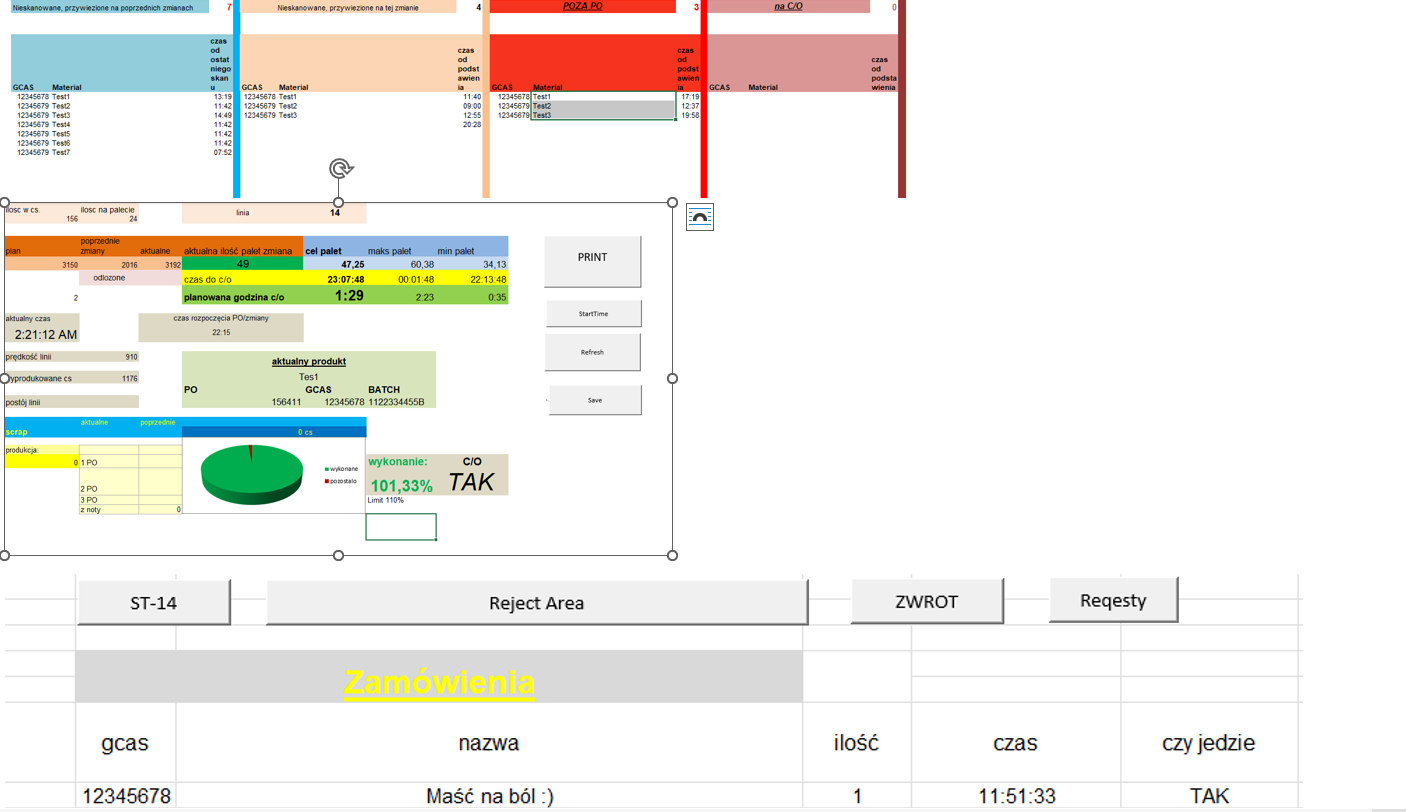The image size is (1406, 812).
Task: Click the green 49 pallet count
Action: (x=243, y=264)
